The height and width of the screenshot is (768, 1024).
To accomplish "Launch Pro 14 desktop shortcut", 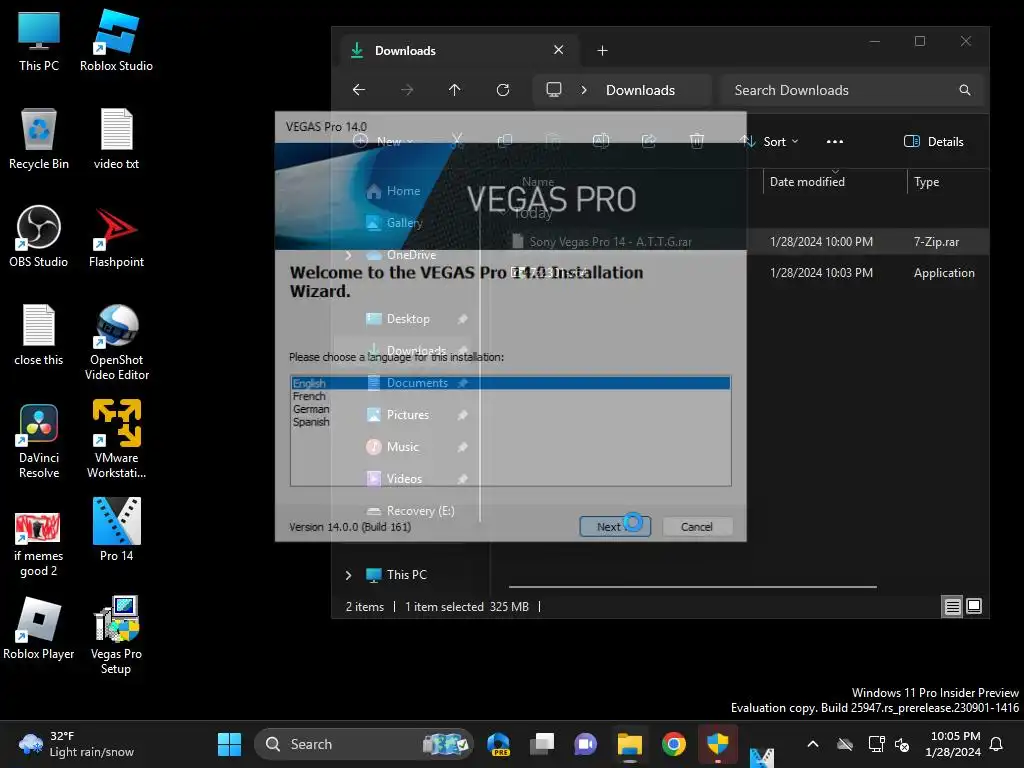I will click(x=116, y=530).
